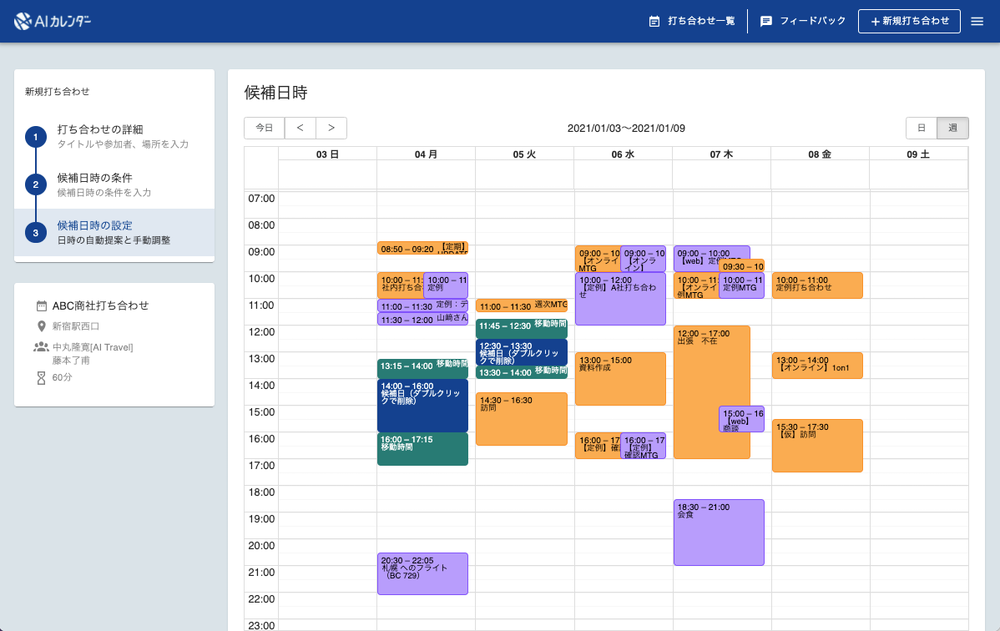The height and width of the screenshot is (631, 1000).
Task: Open 候補日時の条件 step
Action: [x=95, y=177]
